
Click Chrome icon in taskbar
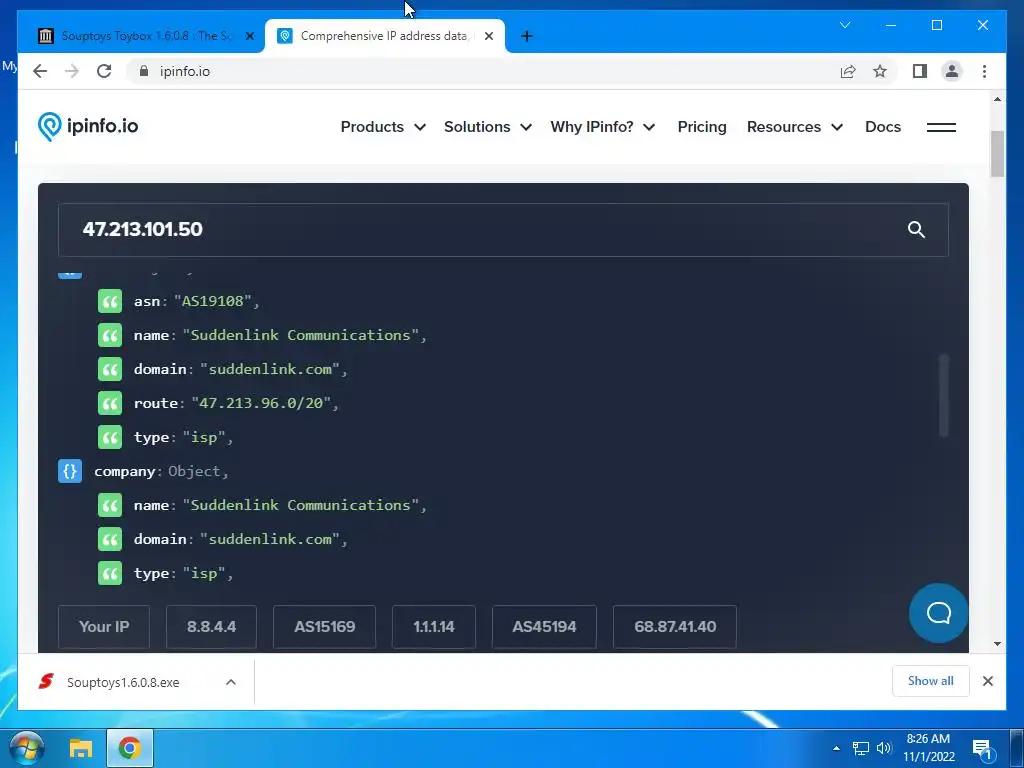coord(129,748)
